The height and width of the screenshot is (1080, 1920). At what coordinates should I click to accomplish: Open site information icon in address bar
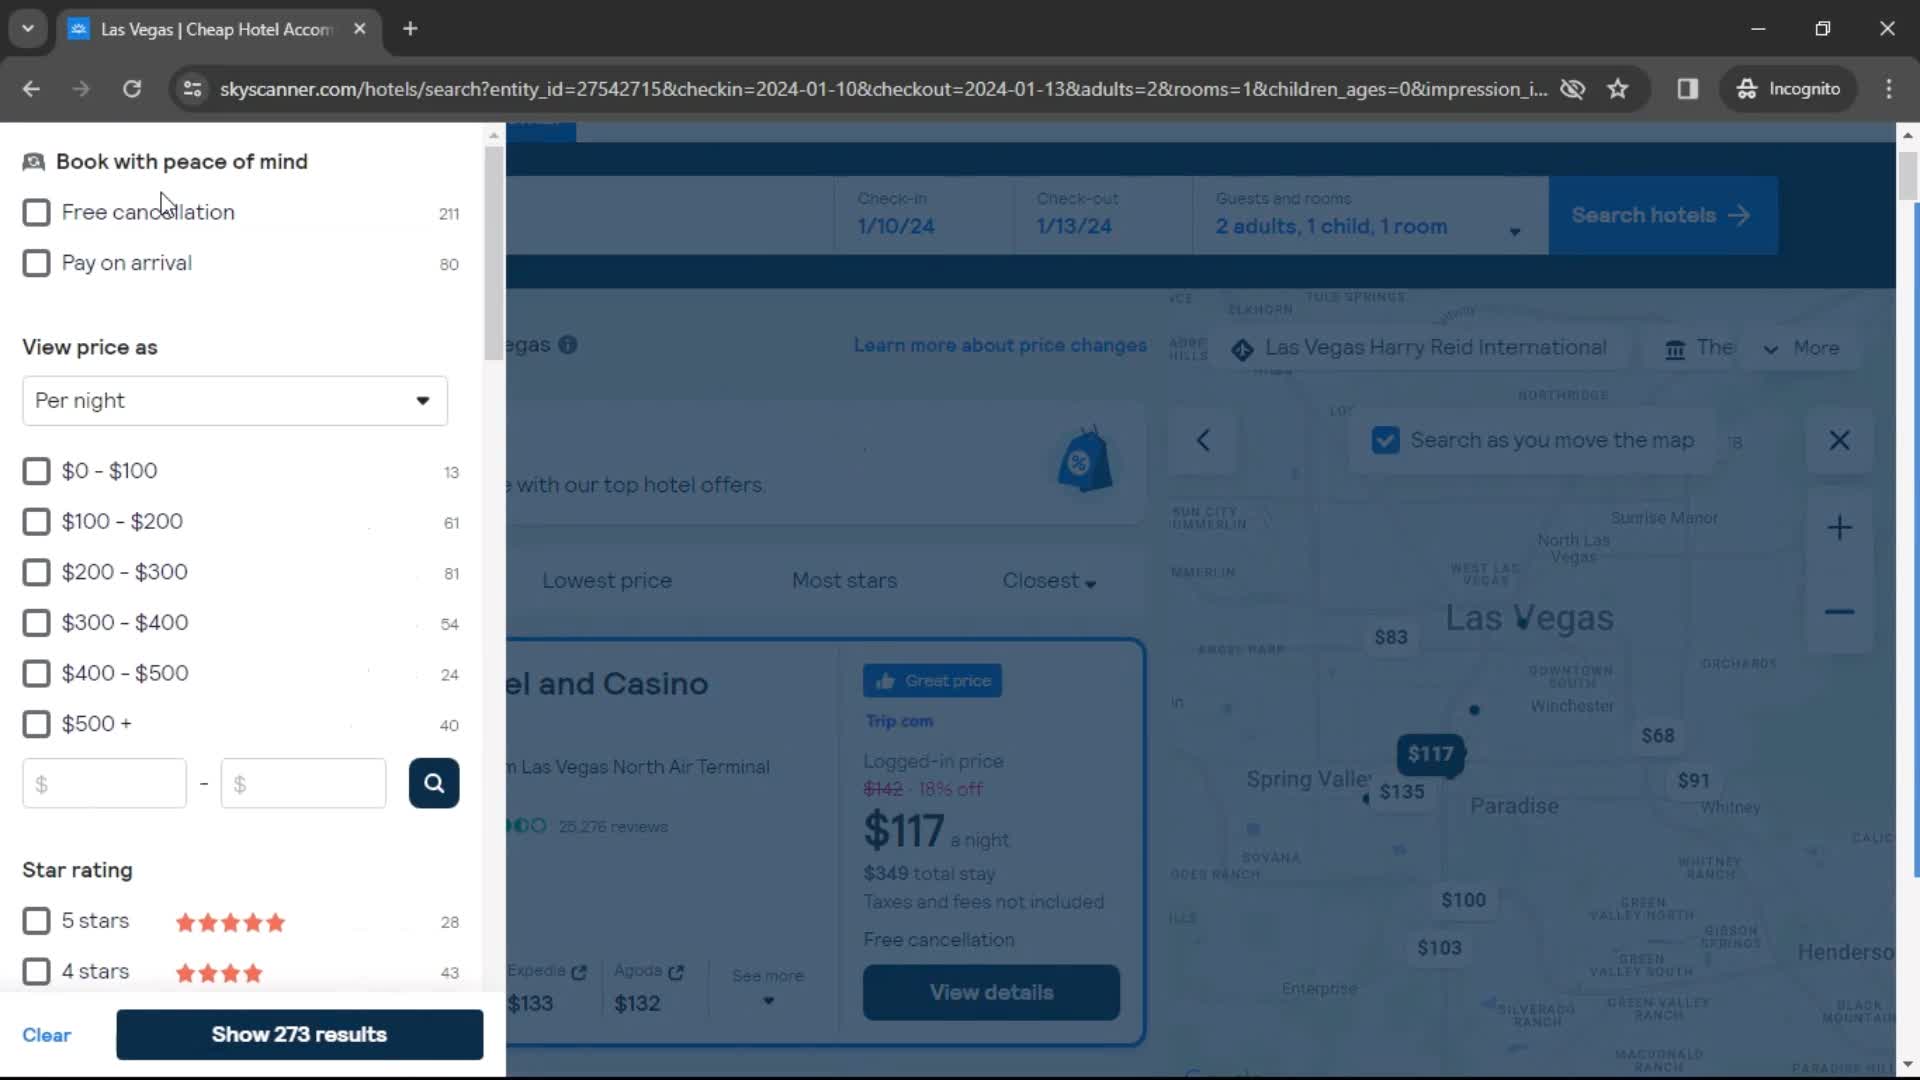[x=192, y=89]
